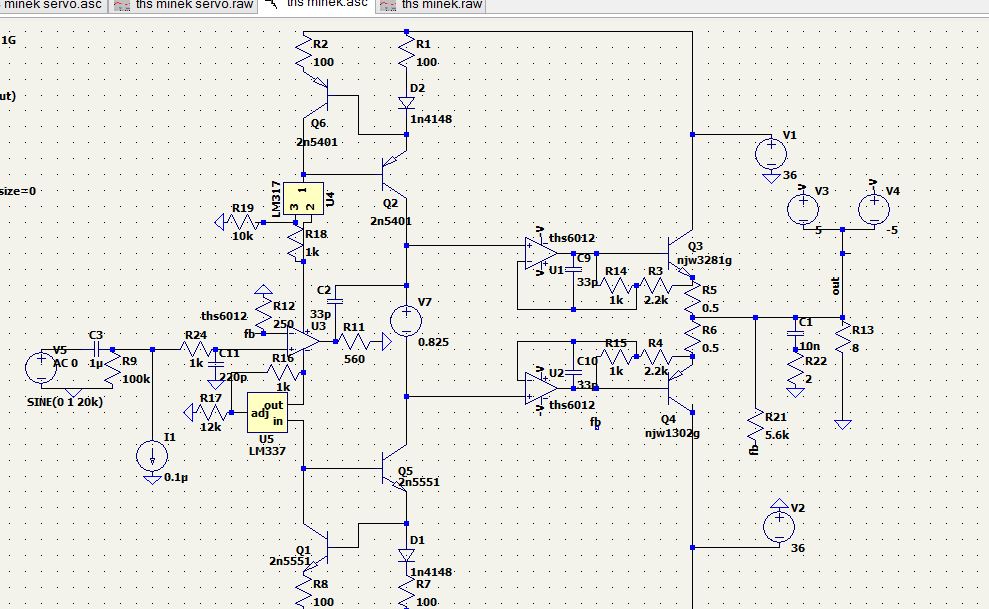
Task: Select output transistor Q3 symbol
Action: 680,254
